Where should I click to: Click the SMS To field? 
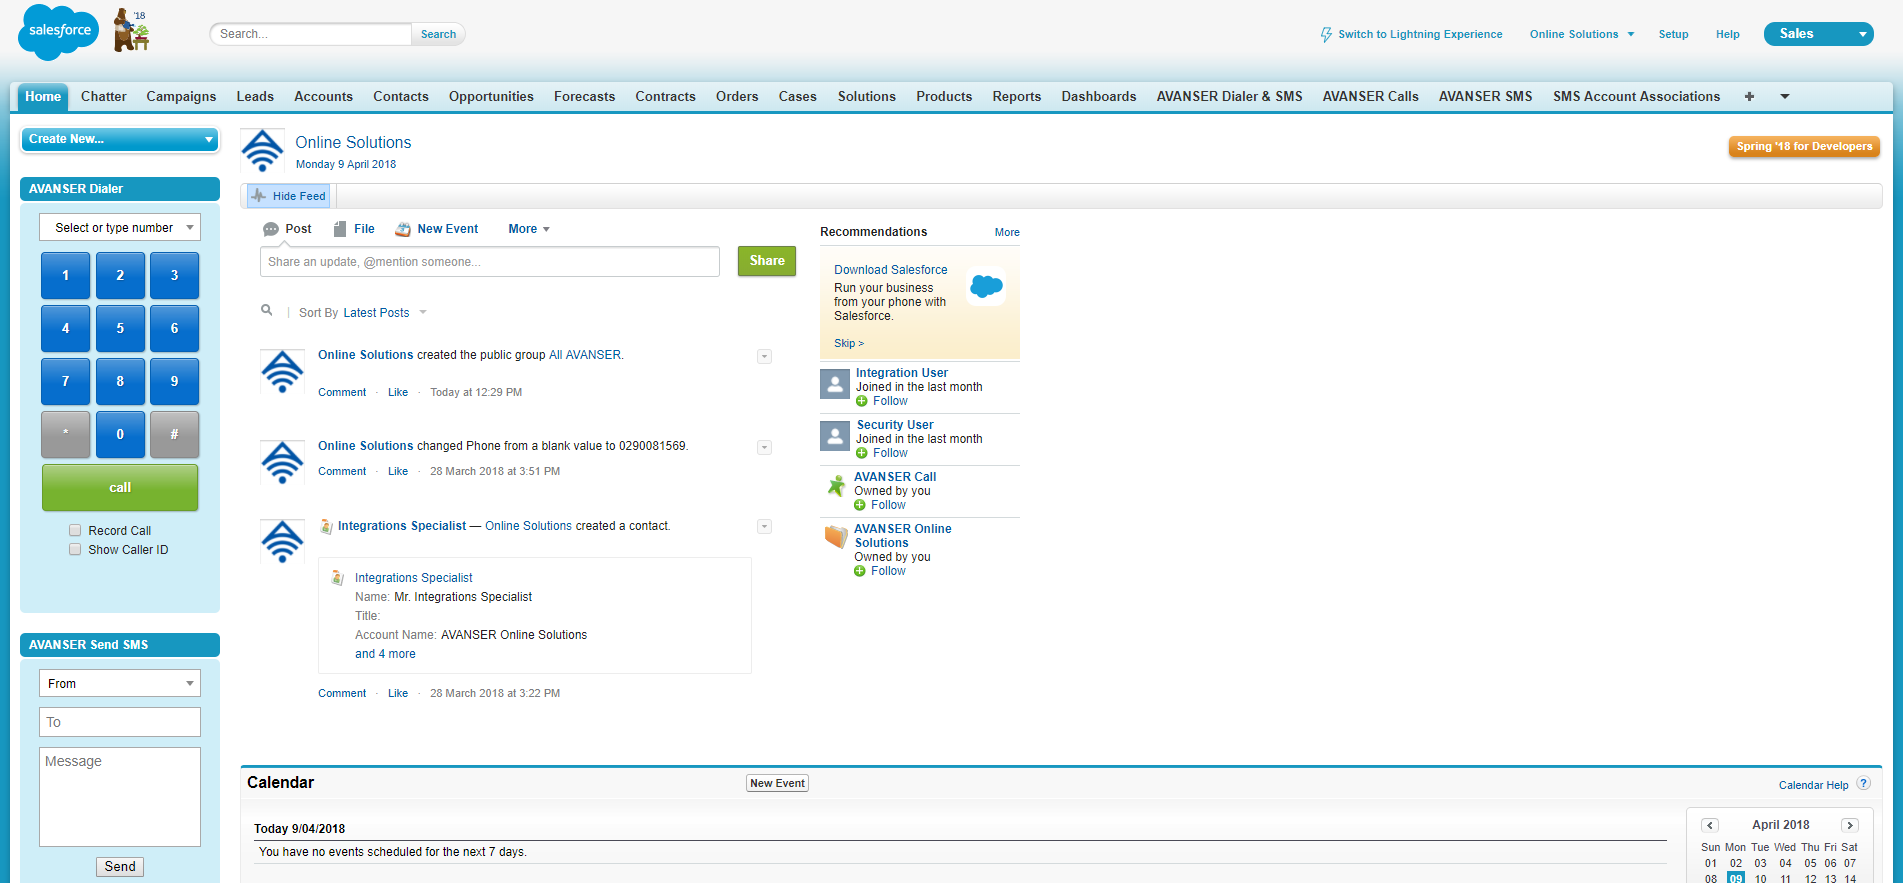click(x=120, y=722)
